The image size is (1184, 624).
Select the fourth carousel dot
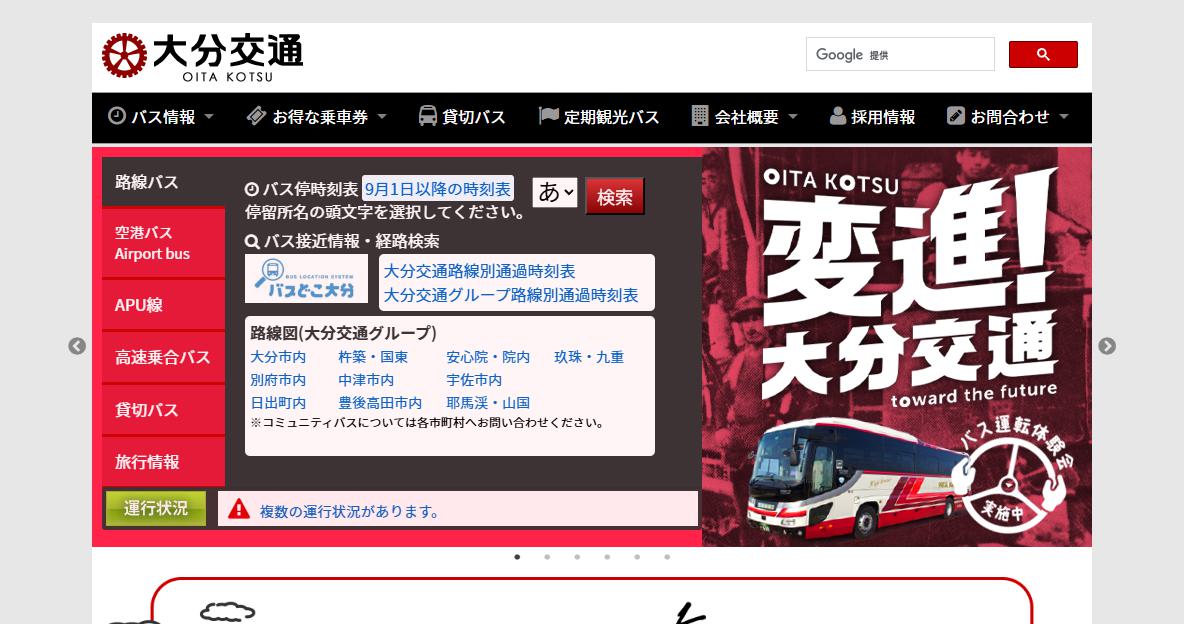[607, 557]
